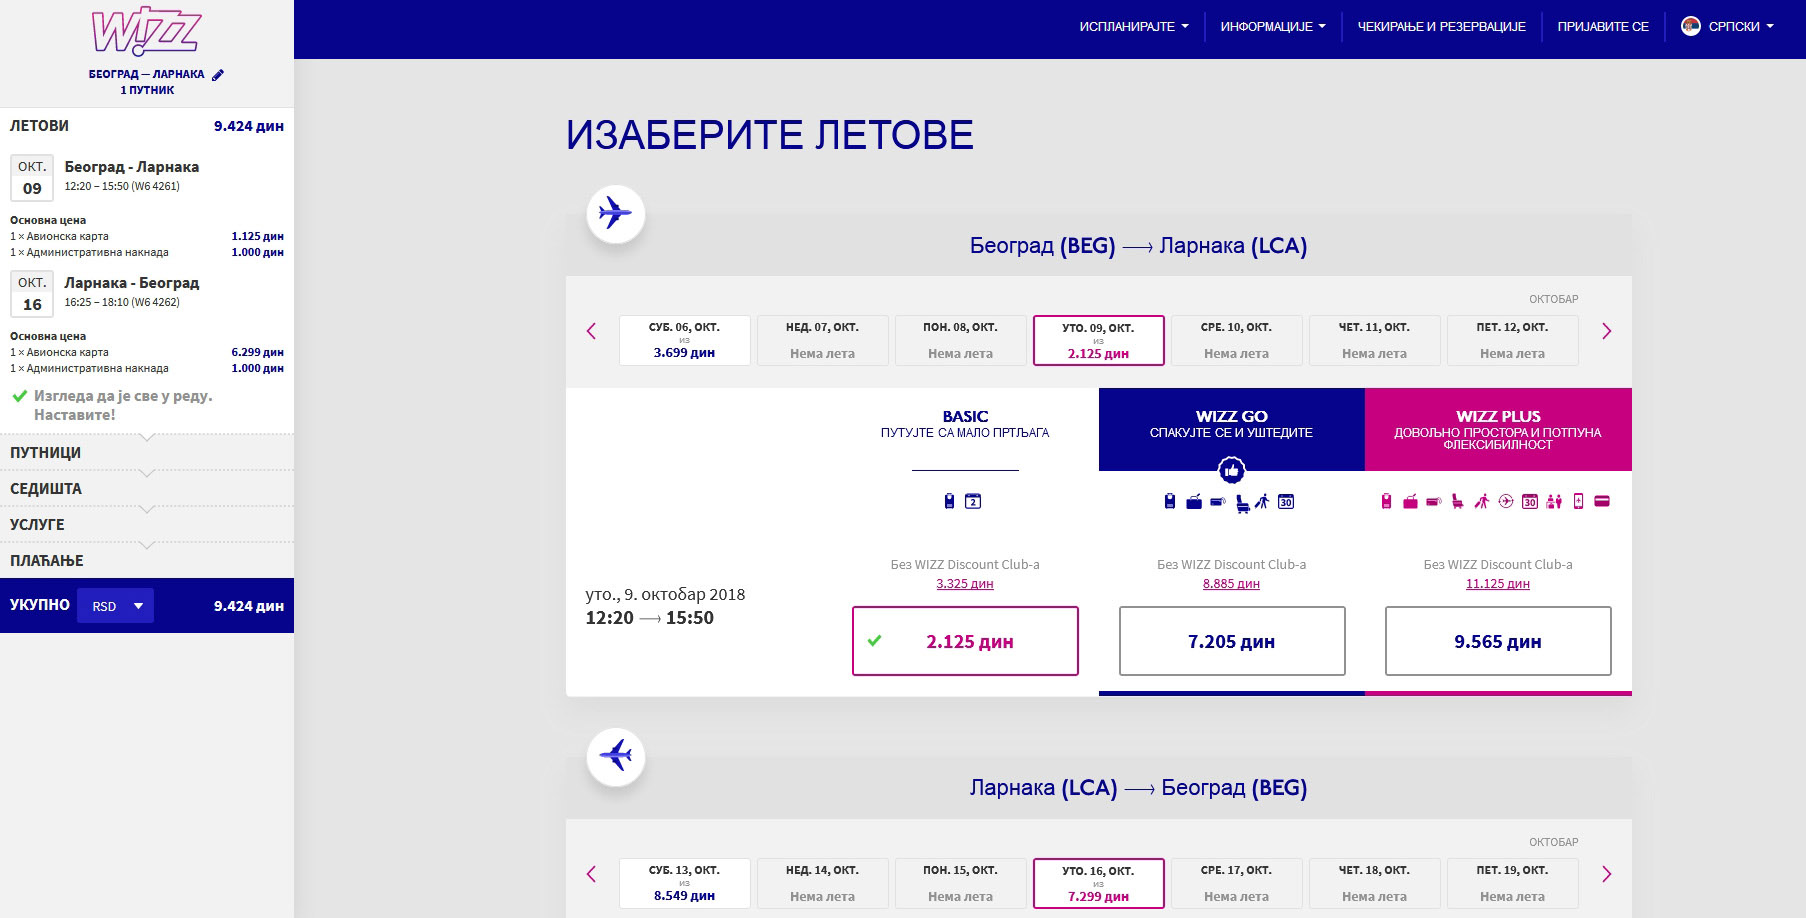Screen dimensions: 1806x918
Task: Select return date УТО. 16, ОКТ.
Action: (x=1098, y=883)
